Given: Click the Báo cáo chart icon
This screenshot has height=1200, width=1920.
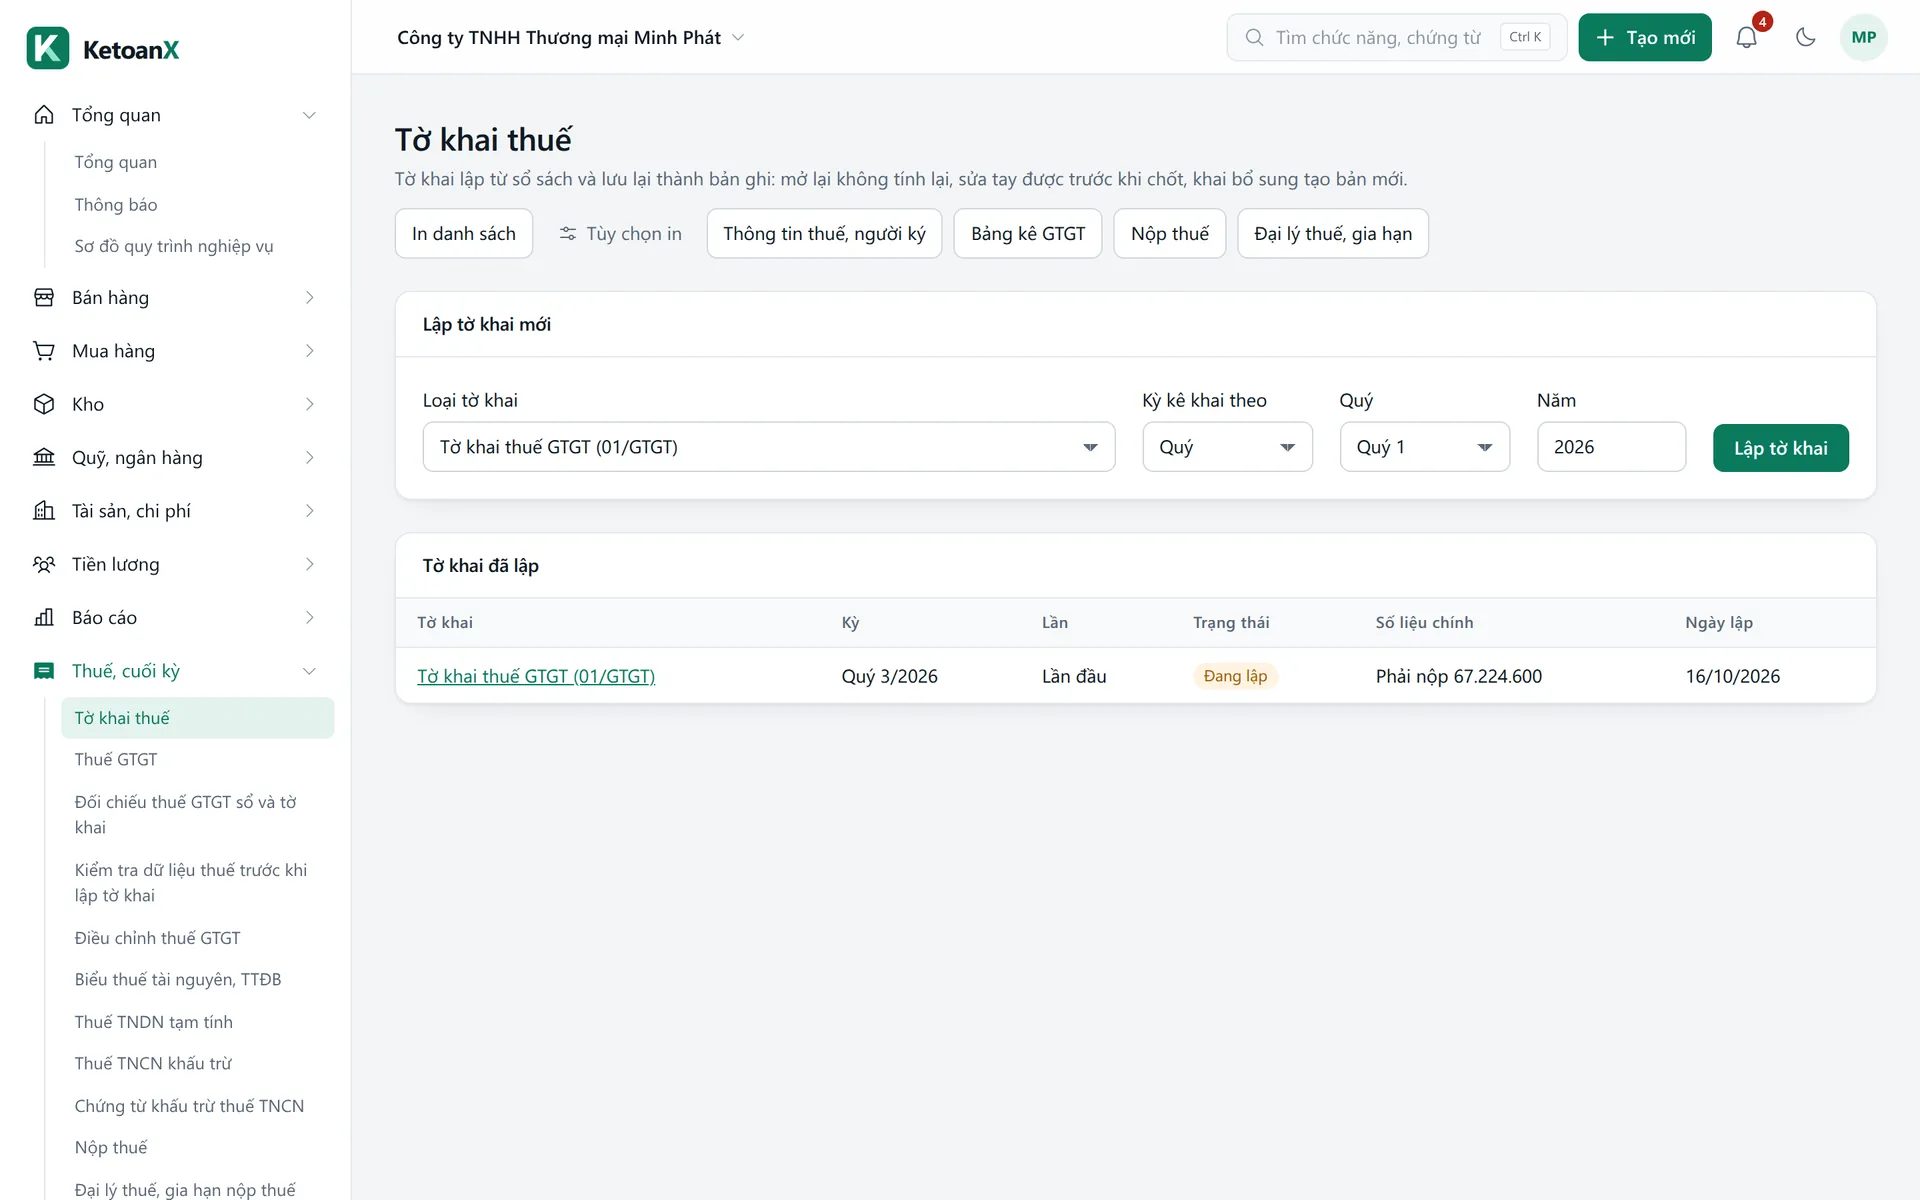Looking at the screenshot, I should (x=44, y=618).
